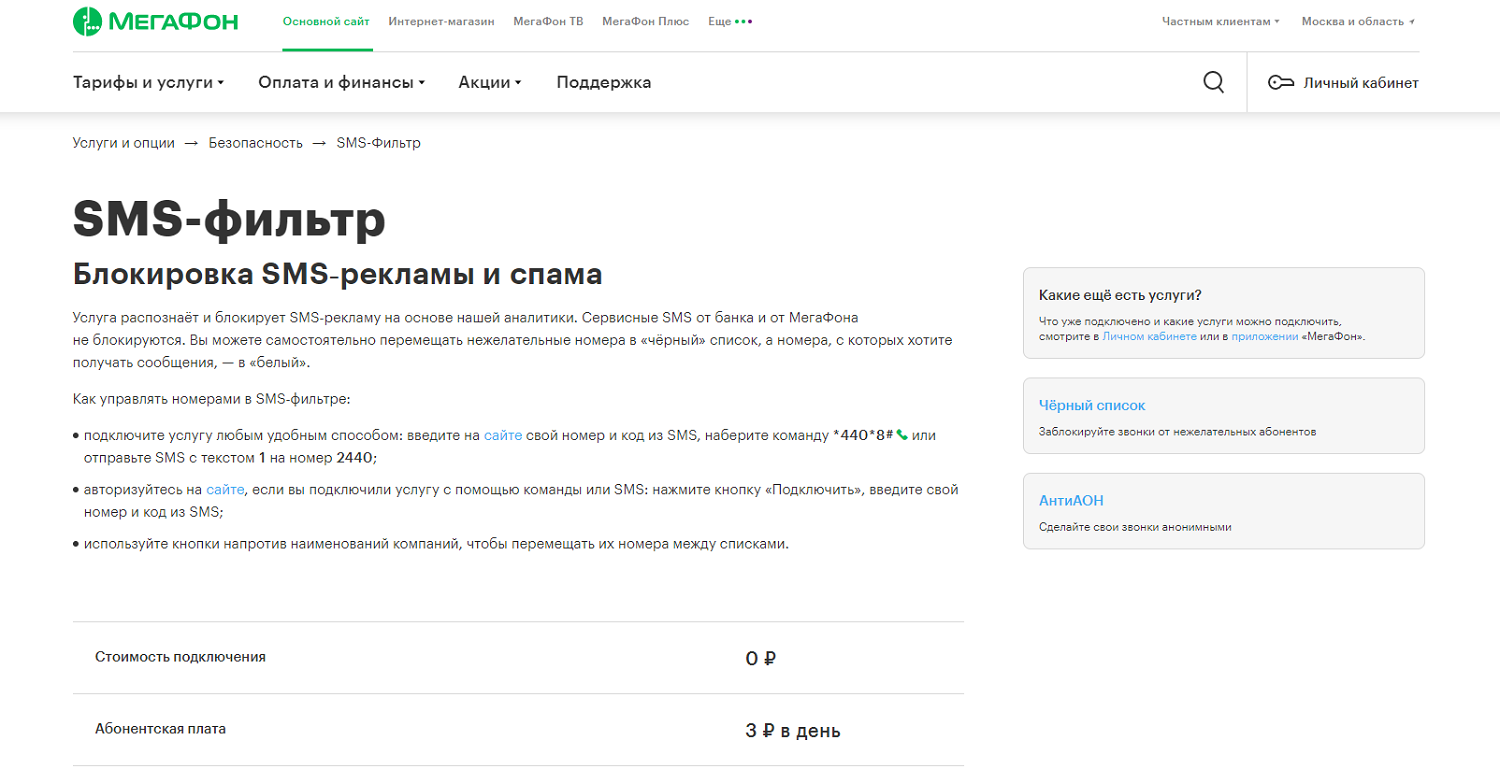This screenshot has height=783, width=1500.
Task: Switch to the МегаФон Плюс tab
Action: pos(645,21)
